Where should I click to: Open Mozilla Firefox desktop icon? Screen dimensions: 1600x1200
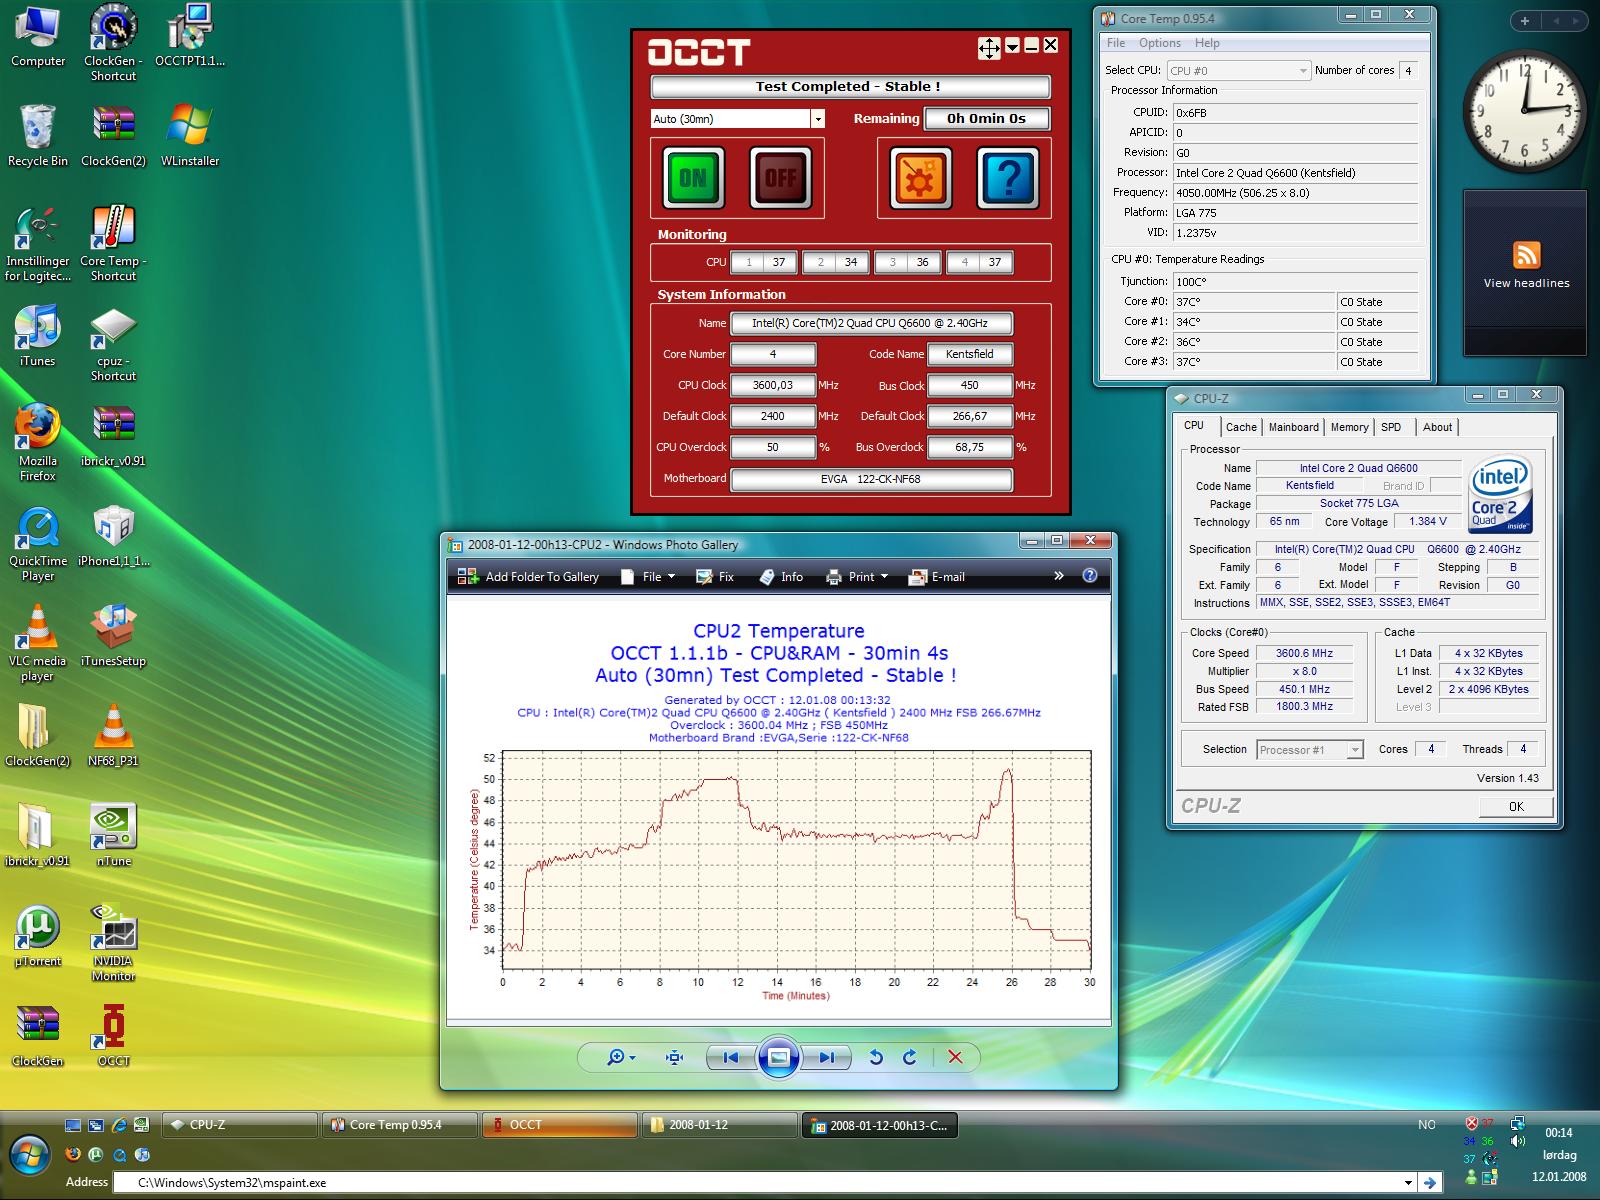click(38, 442)
